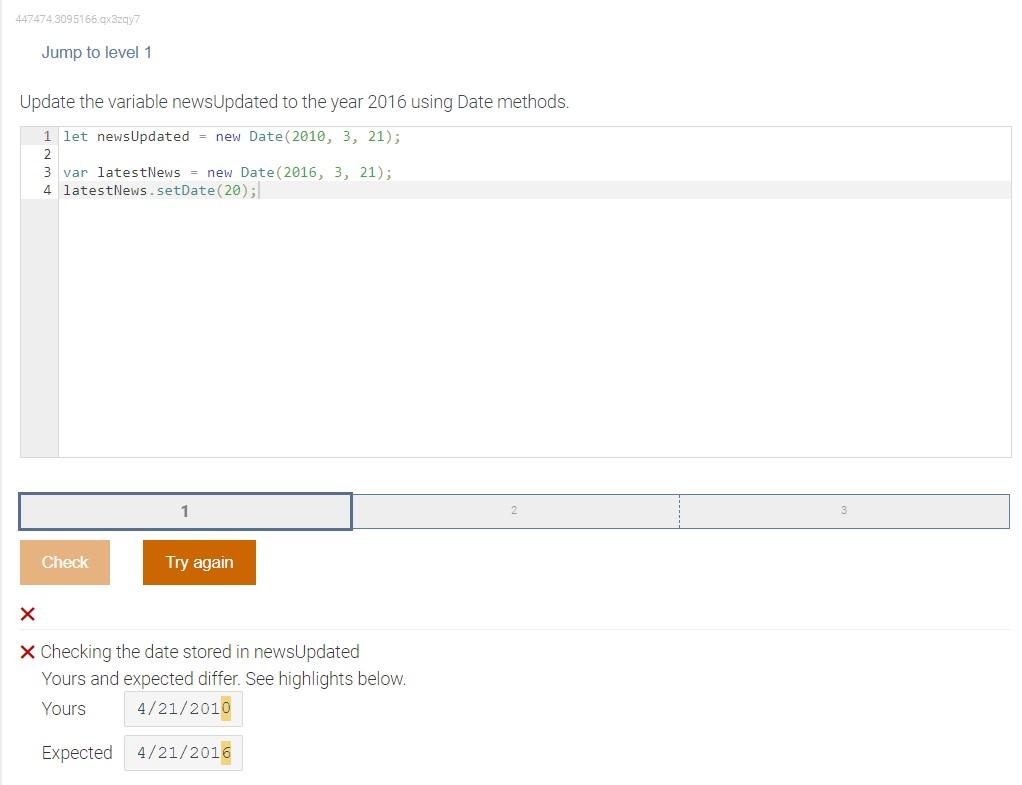Click the ID text 447474.3095166.qx3zqy7
The width and height of the screenshot is (1022, 785).
[78, 19]
